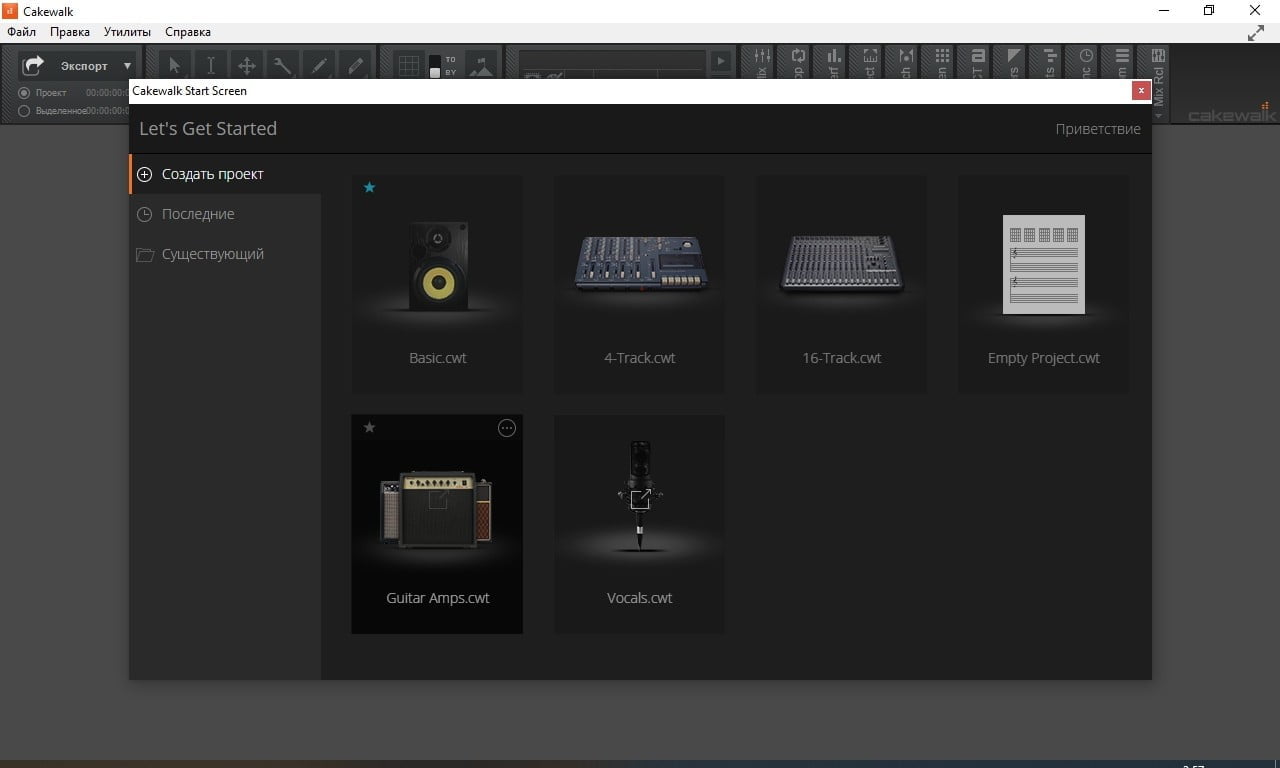Switch to the Существующий section
Viewport: 1280px width, 768px height.
(x=225, y=254)
